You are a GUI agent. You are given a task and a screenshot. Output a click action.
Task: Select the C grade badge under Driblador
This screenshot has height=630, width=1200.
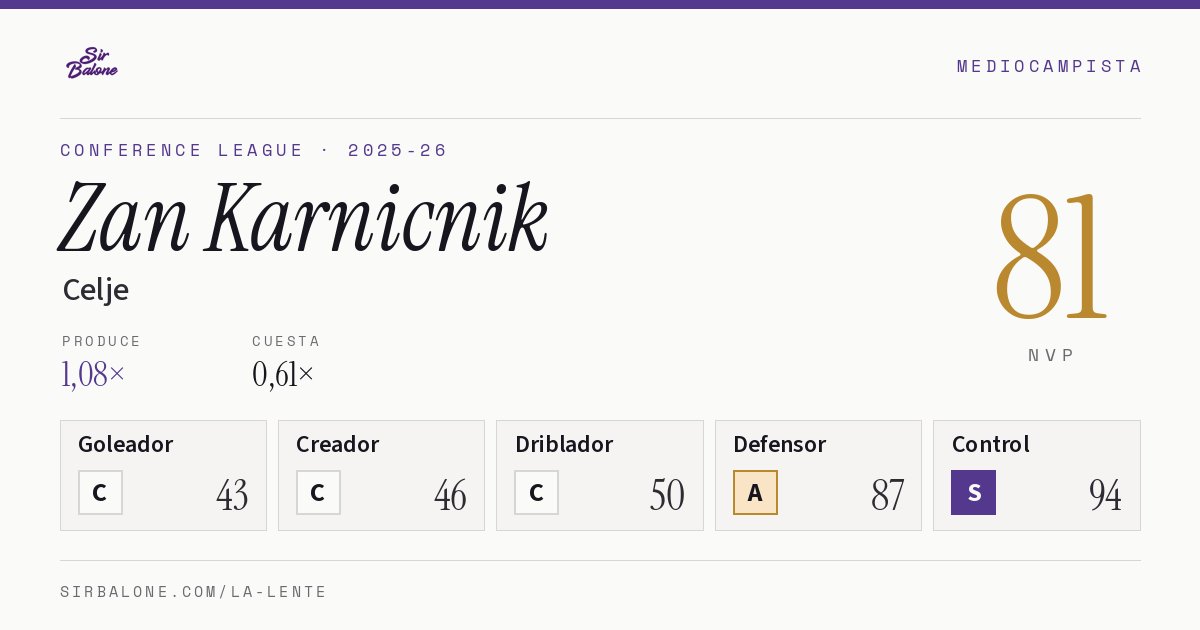pos(536,492)
